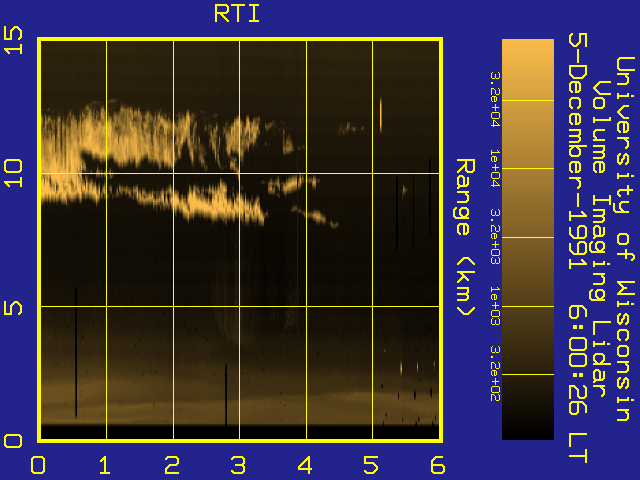Screen dimensions: 640x480
Task: Click x-axis tick label 4
Action: pyautogui.click(x=305, y=465)
